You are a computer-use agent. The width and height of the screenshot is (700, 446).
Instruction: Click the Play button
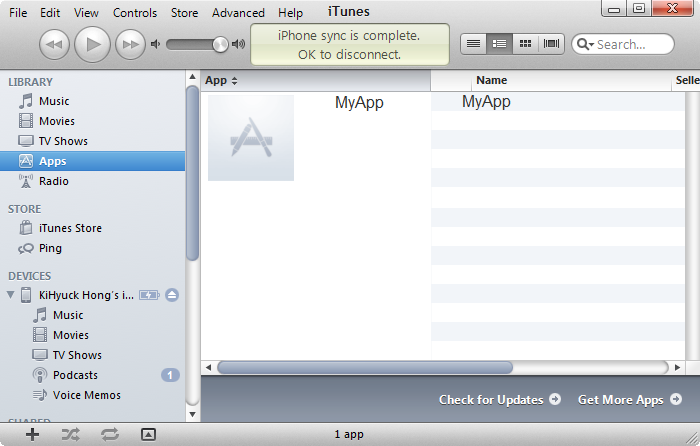pos(92,44)
